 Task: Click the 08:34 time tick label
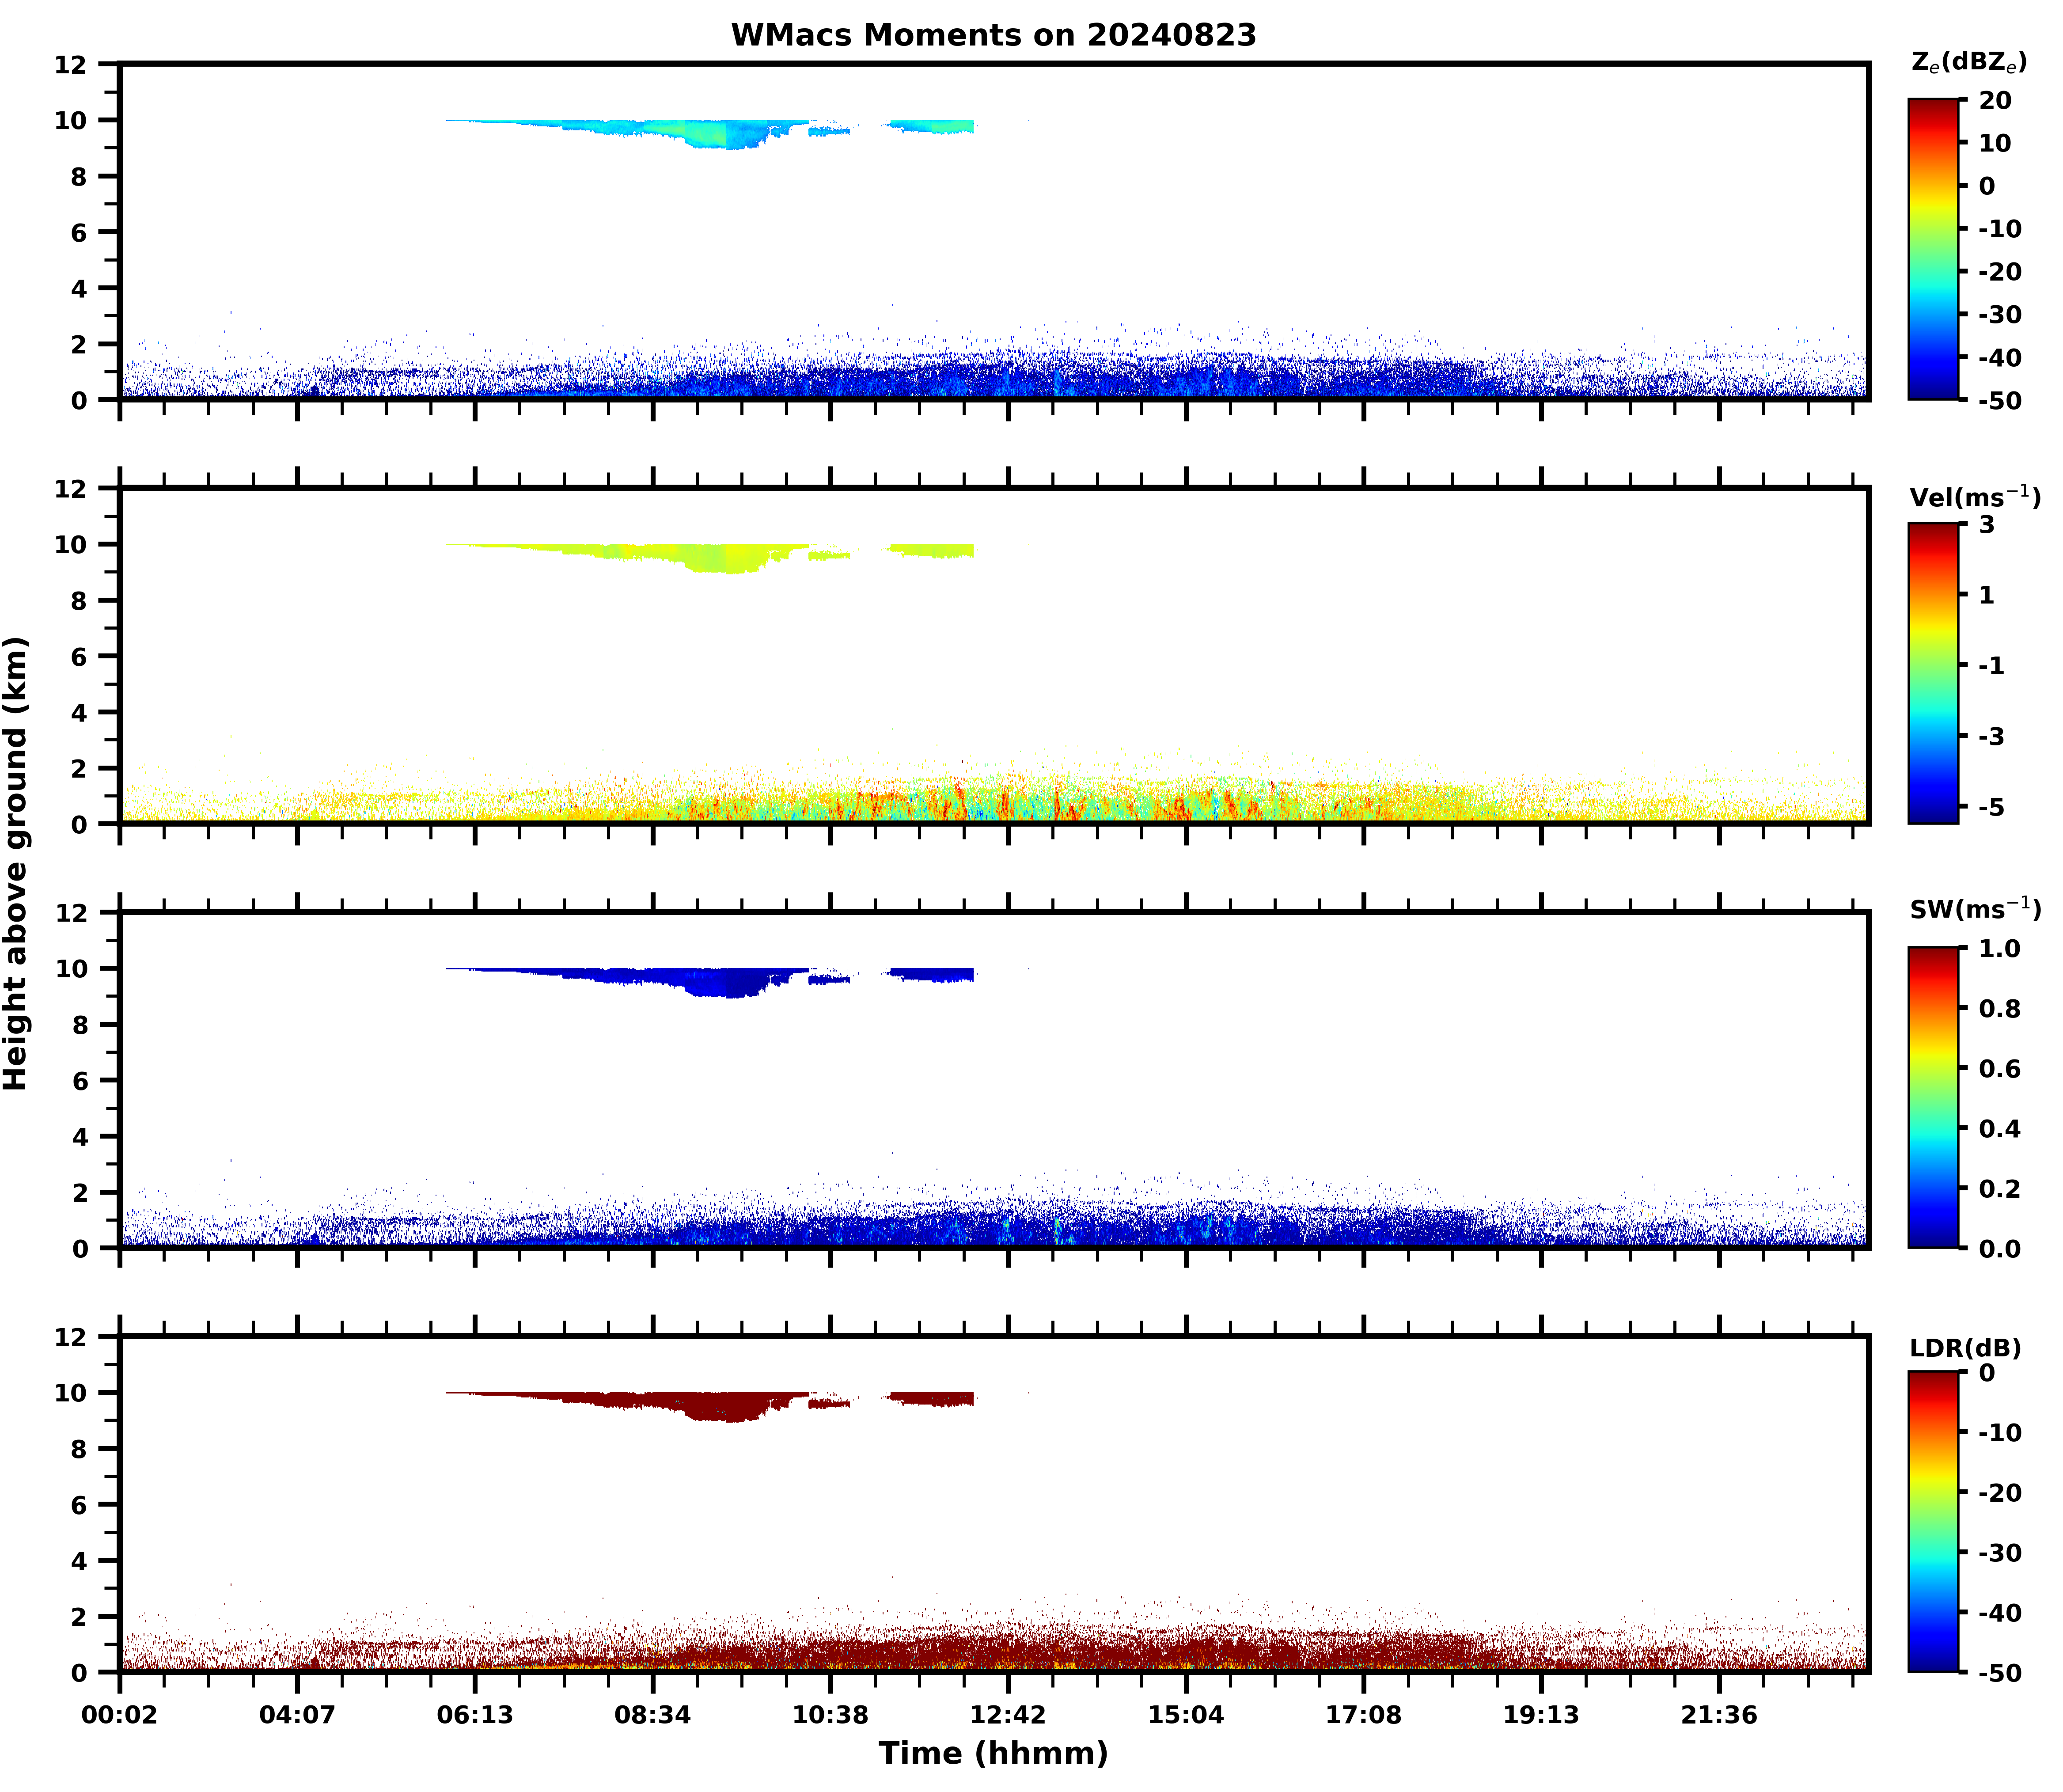pyautogui.click(x=653, y=1716)
